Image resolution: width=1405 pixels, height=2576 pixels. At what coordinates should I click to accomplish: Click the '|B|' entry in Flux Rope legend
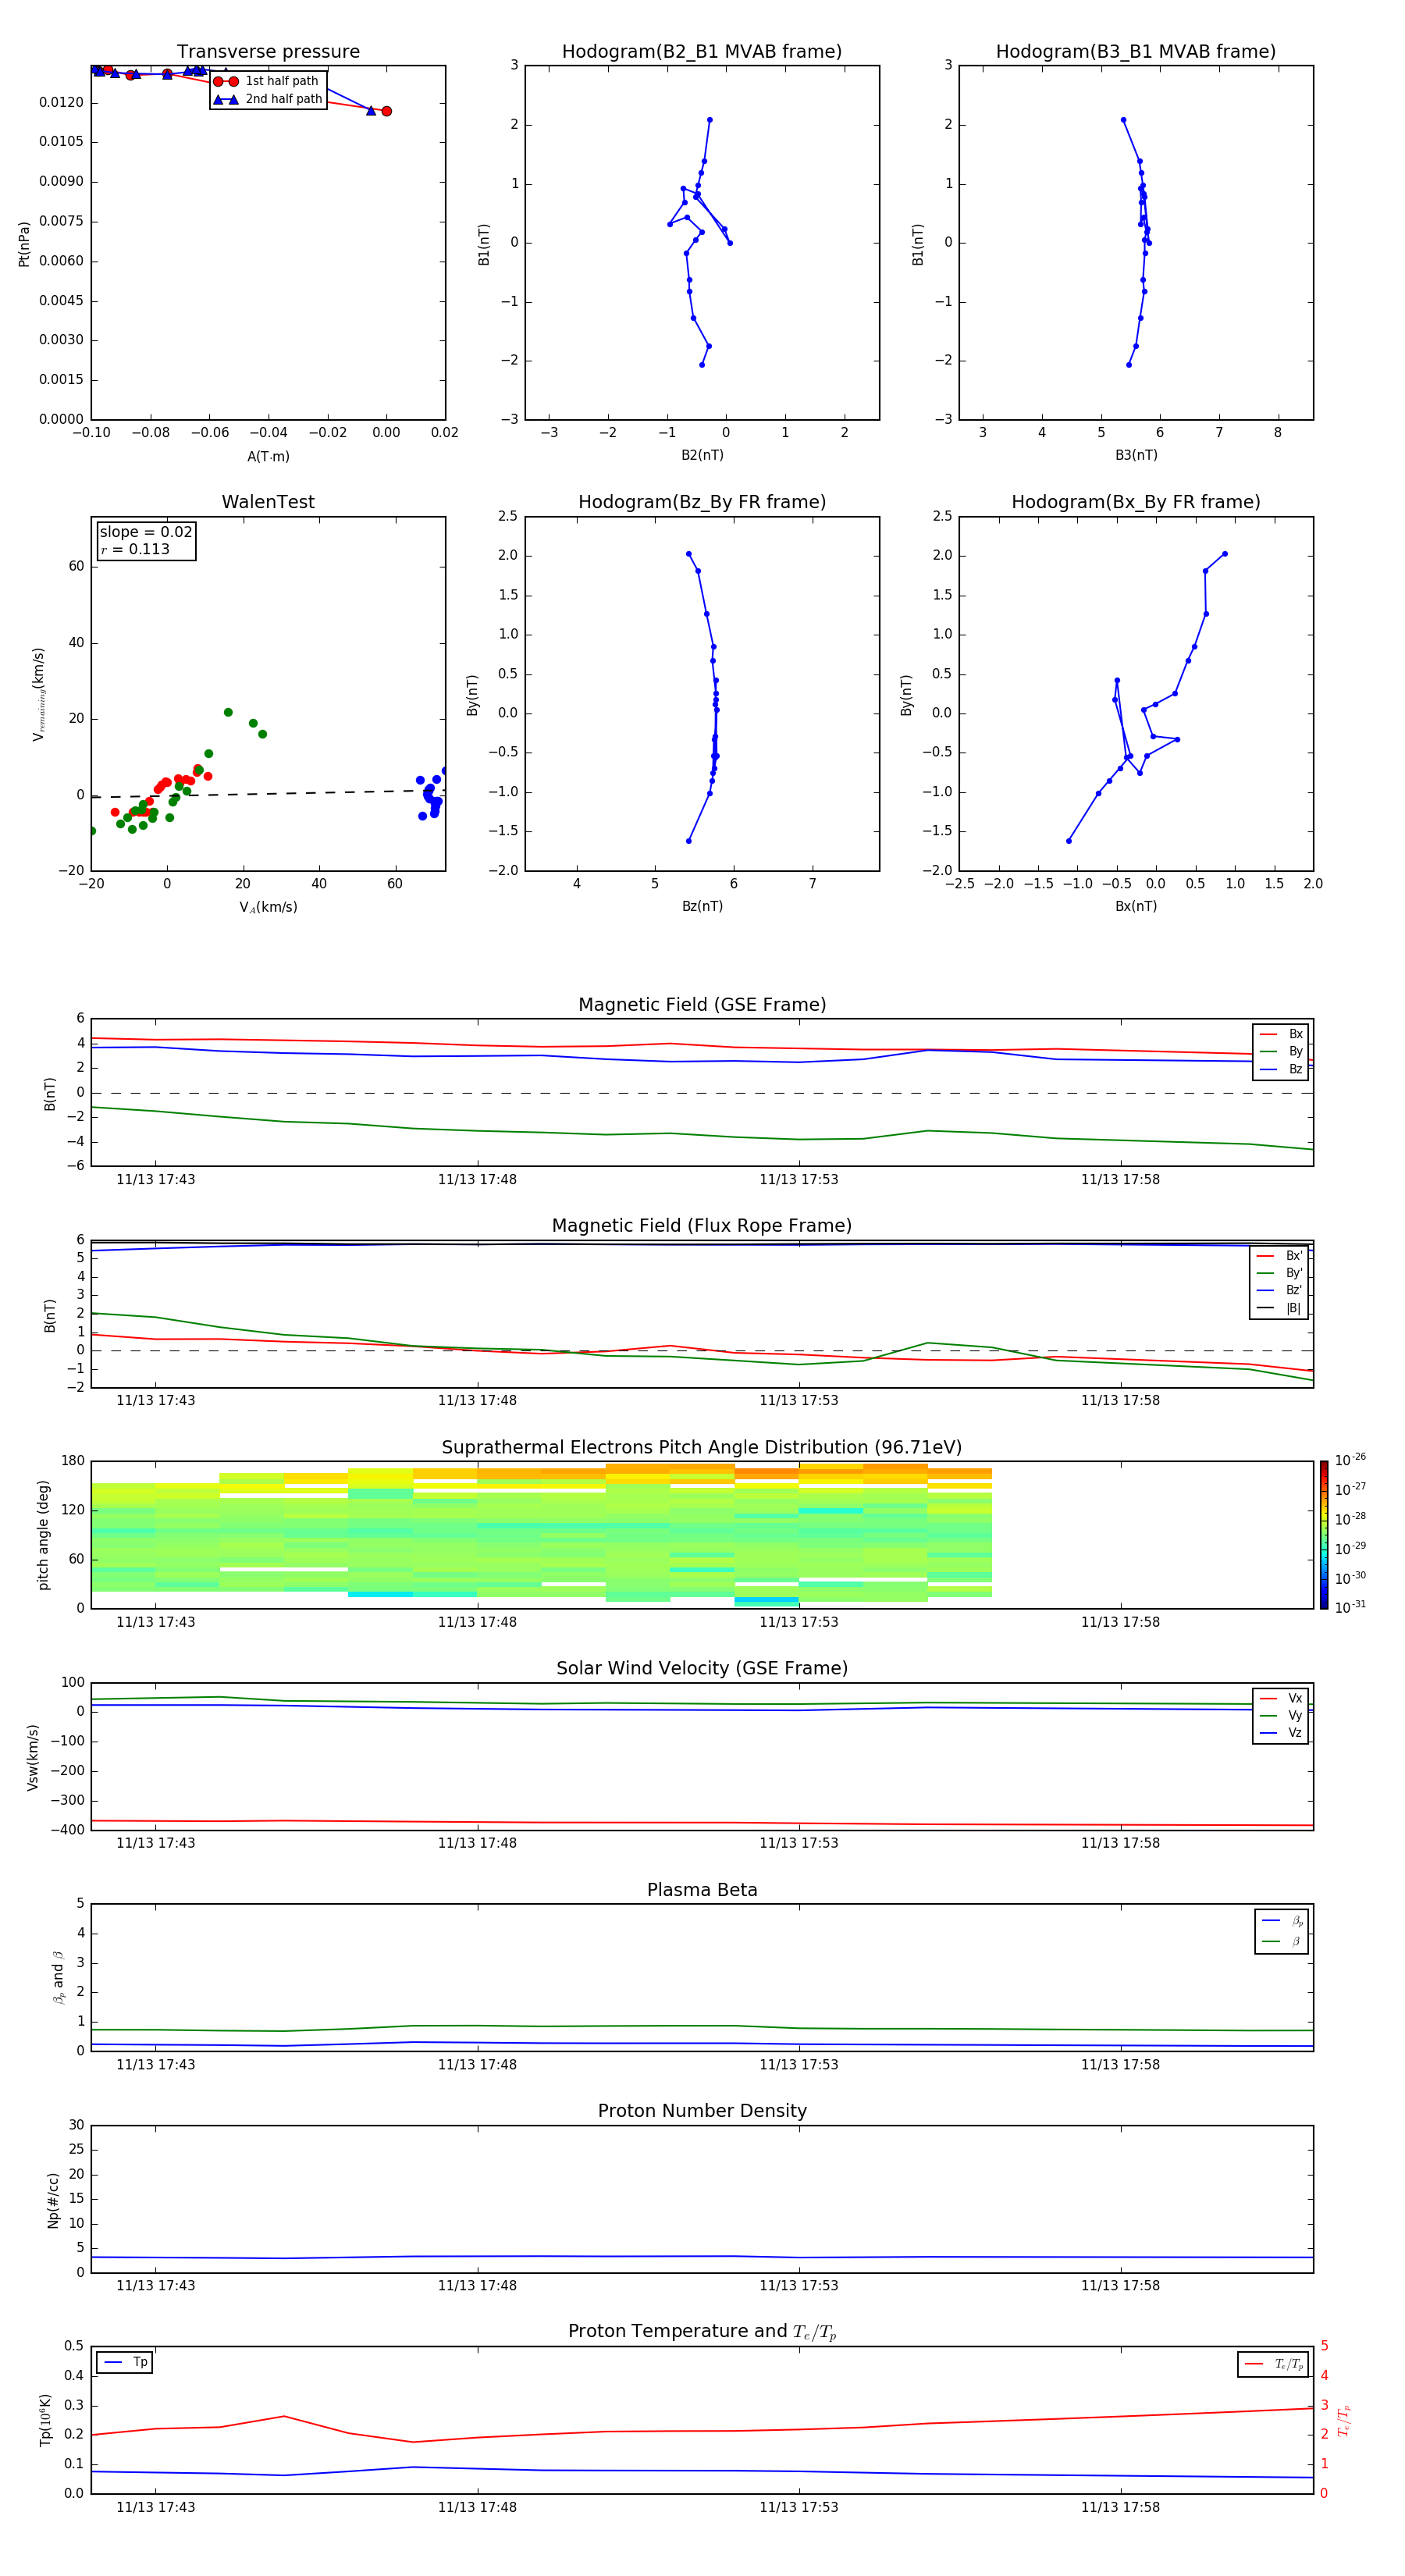click(x=1281, y=1308)
